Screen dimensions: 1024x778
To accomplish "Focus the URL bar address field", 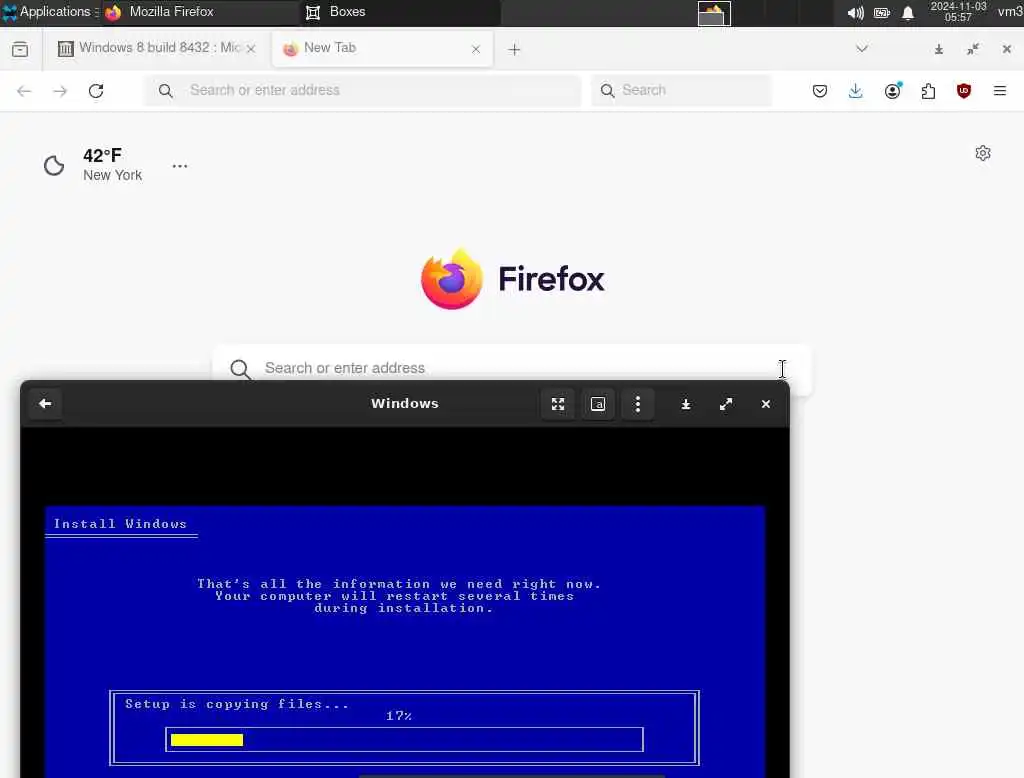I will click(x=362, y=90).
